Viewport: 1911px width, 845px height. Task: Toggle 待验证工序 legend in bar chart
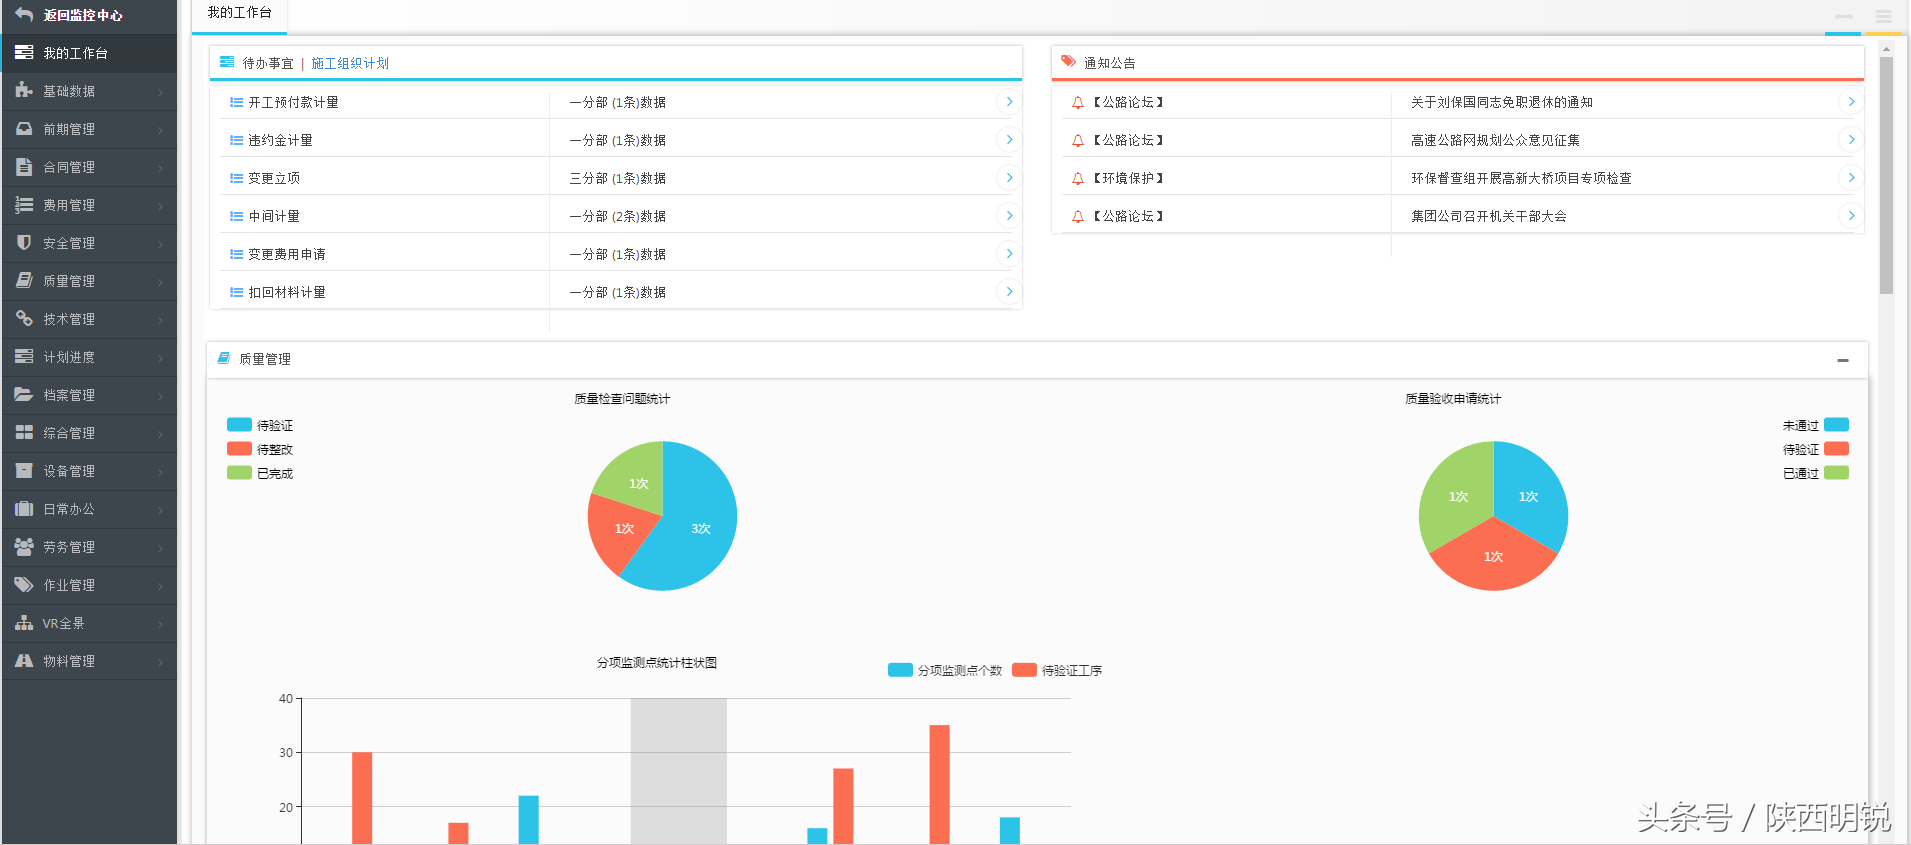pyautogui.click(x=1057, y=670)
